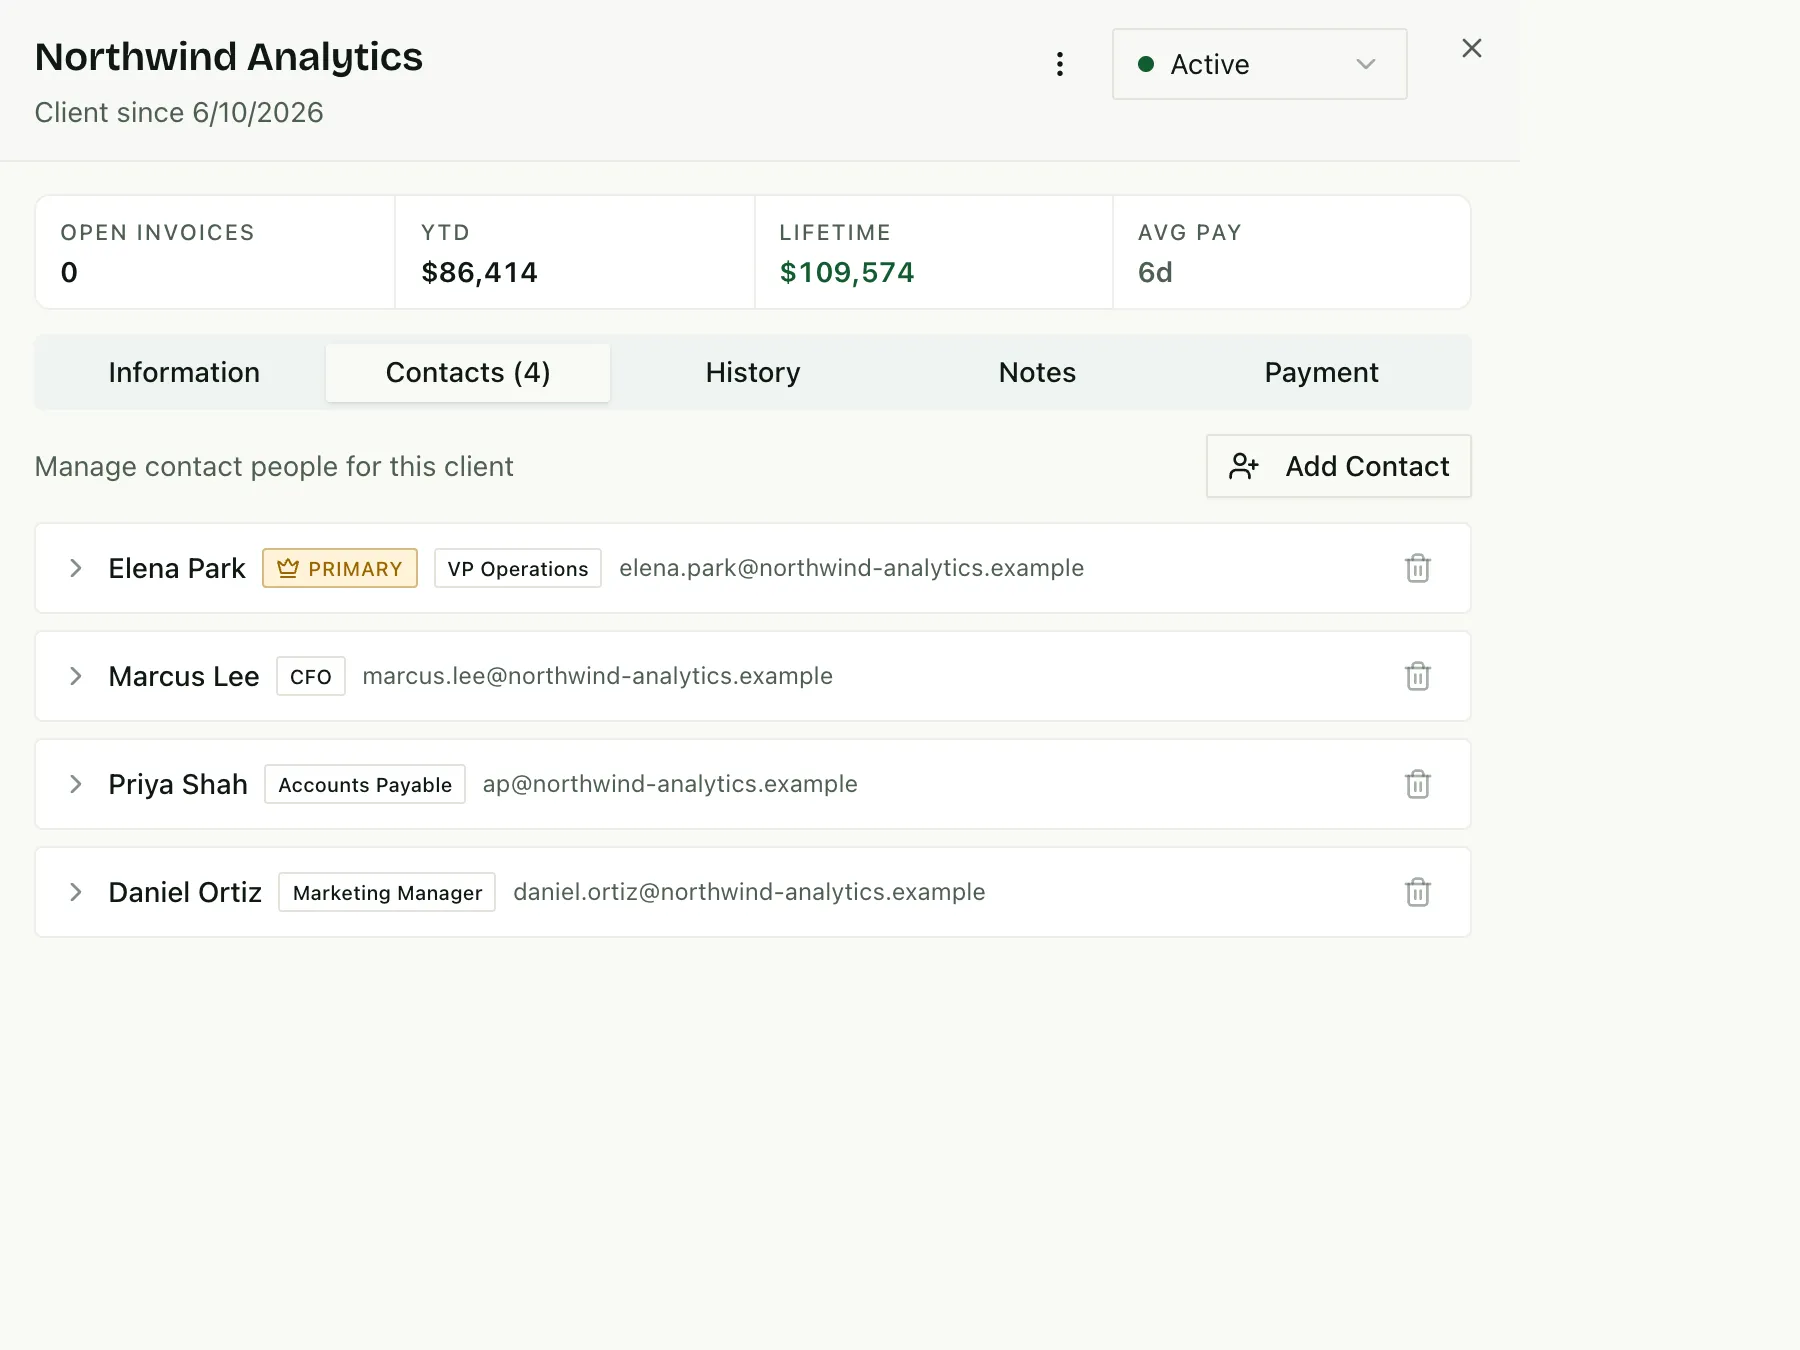Open the Active status dropdown
1800x1350 pixels.
click(1259, 64)
